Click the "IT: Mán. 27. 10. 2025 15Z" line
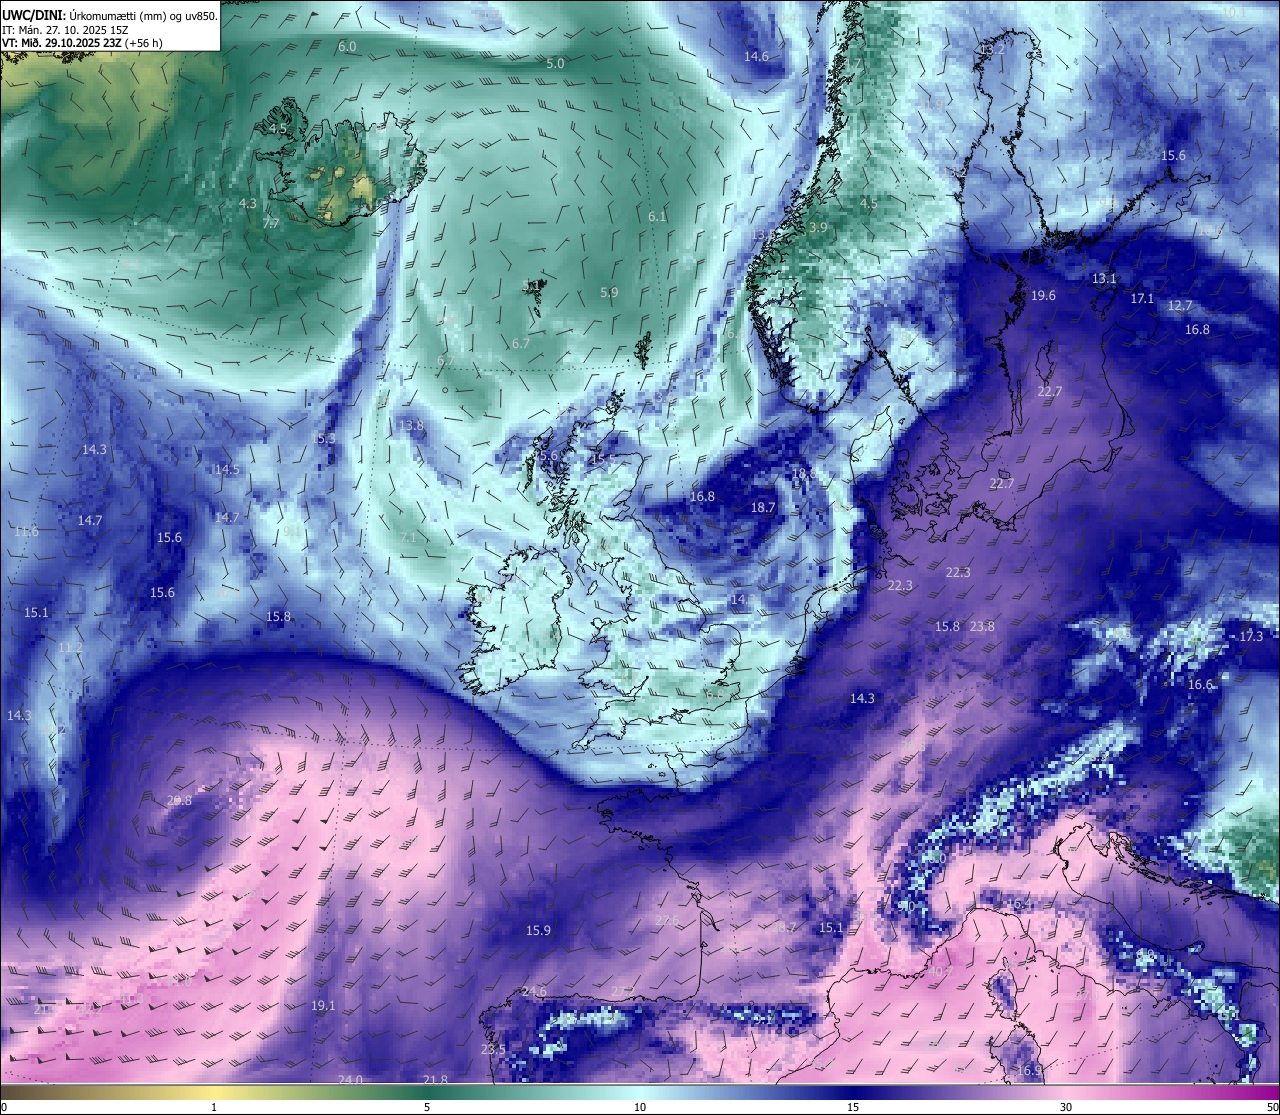Image resolution: width=1280 pixels, height=1115 pixels. 65,30
